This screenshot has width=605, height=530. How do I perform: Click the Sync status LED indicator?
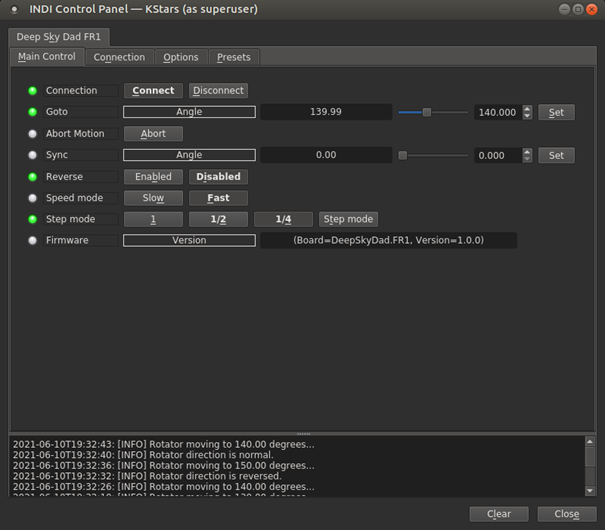pyautogui.click(x=32, y=155)
